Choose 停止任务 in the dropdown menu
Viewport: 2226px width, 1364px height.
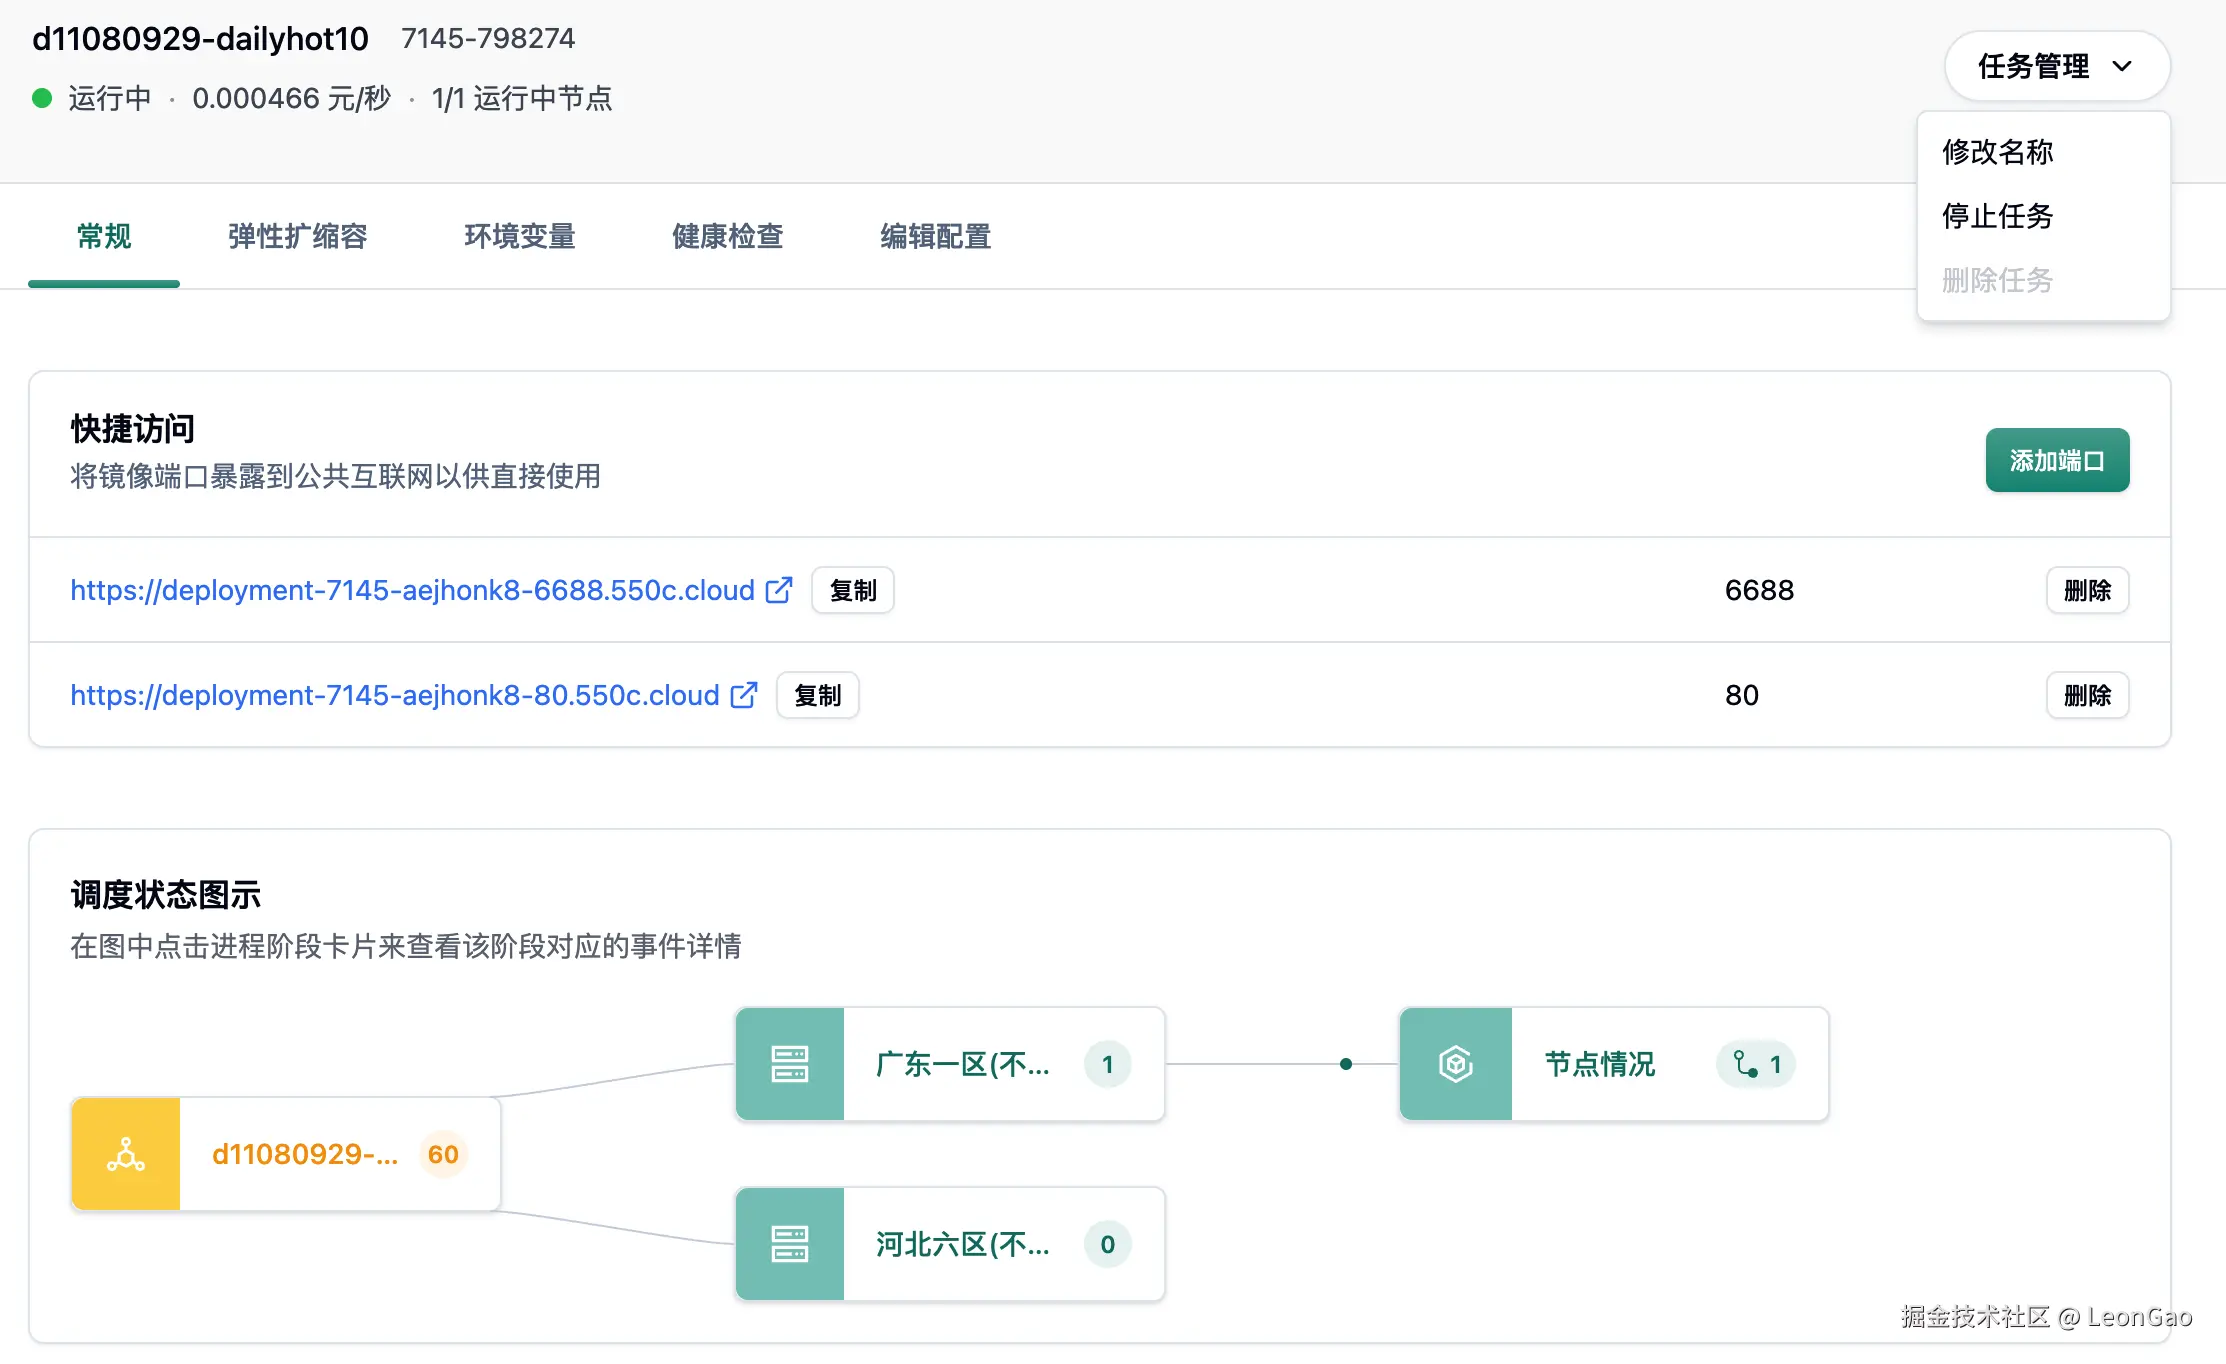point(1997,216)
